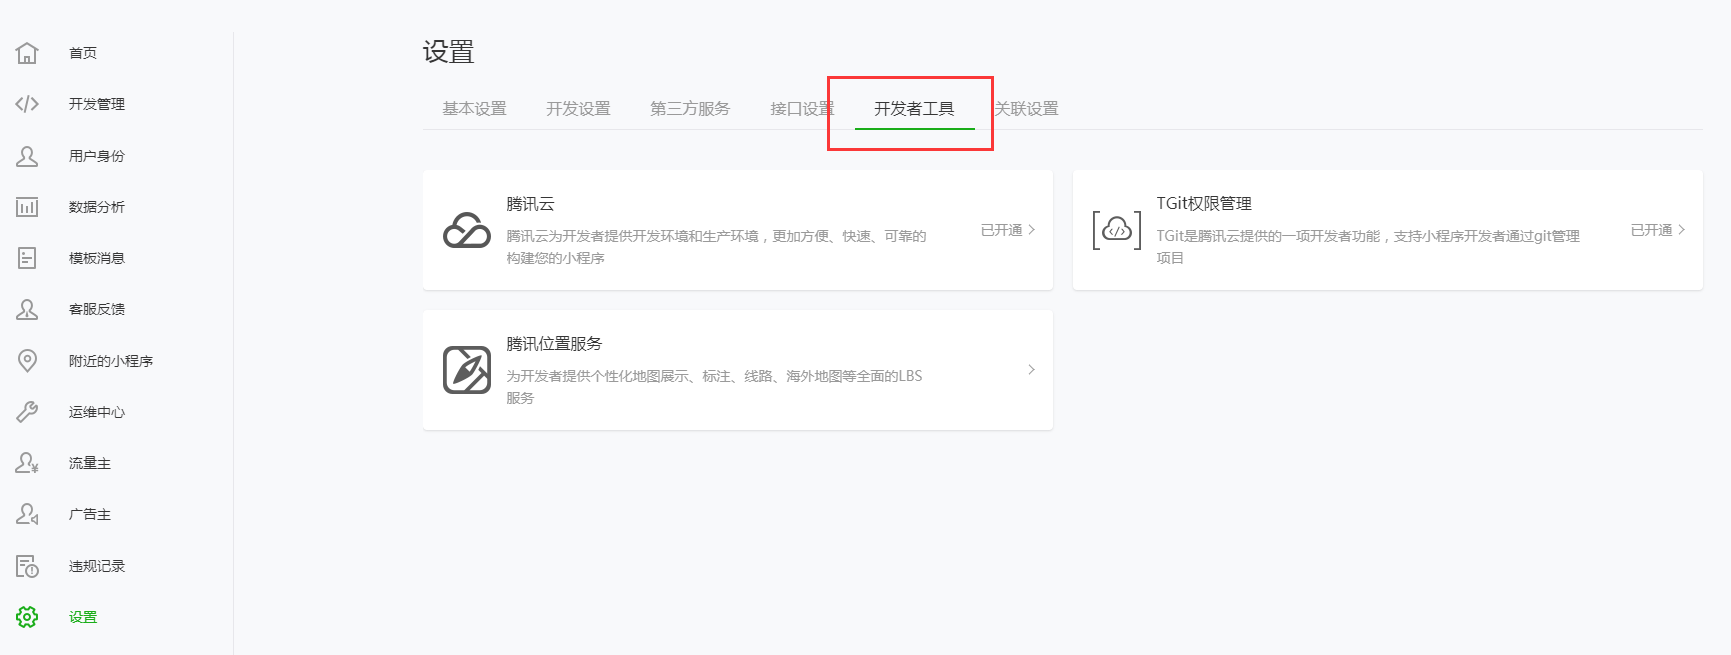The width and height of the screenshot is (1731, 655).
Task: Select 附近的小程序 in the sidebar
Action: point(111,361)
